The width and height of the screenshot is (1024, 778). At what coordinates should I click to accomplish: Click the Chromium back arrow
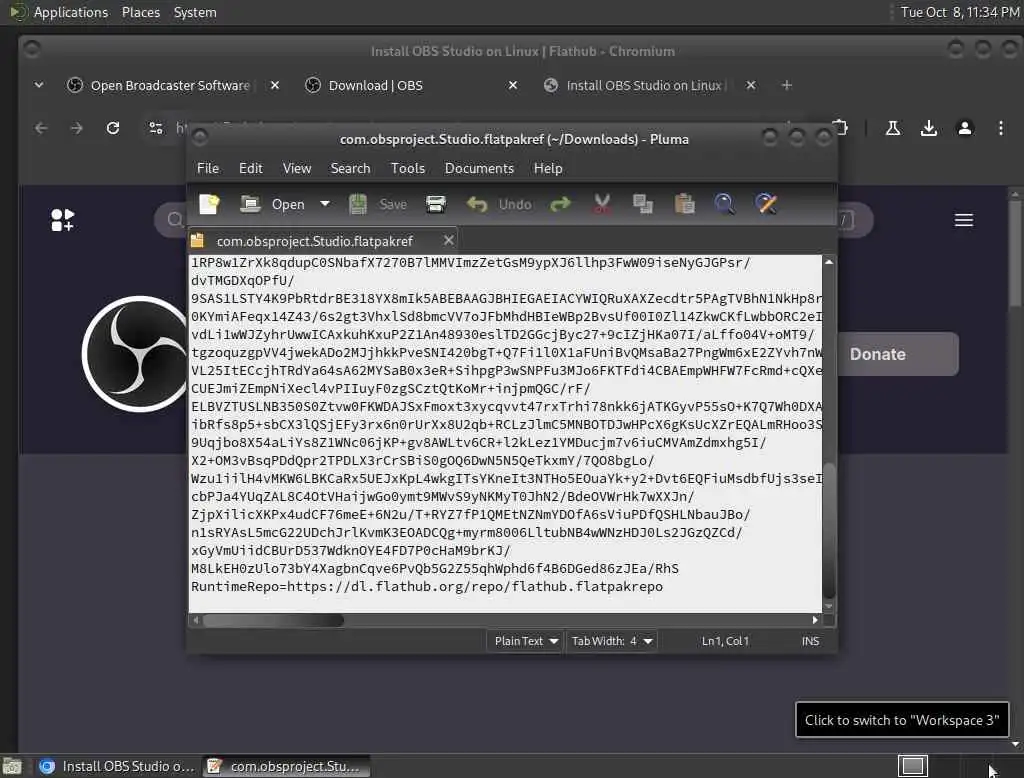click(x=41, y=128)
